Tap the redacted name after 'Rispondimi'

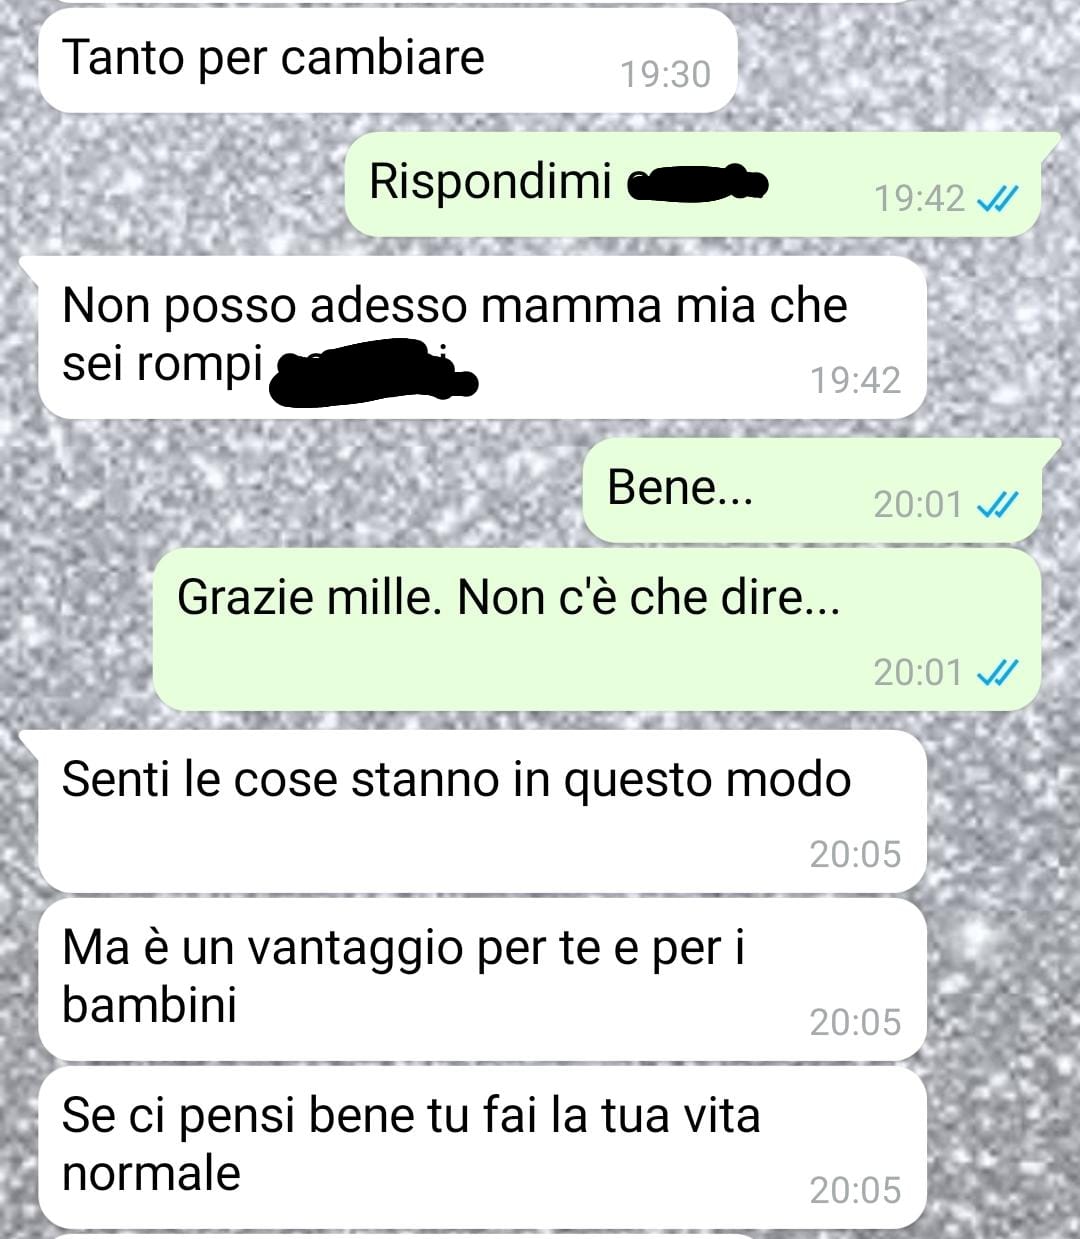697,183
